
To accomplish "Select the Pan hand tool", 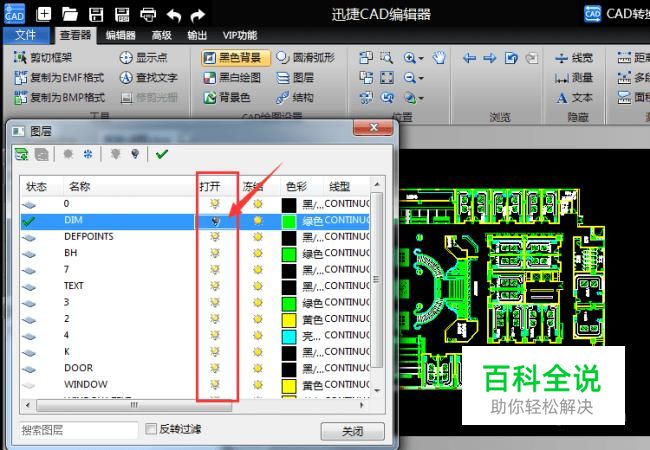I will coord(439,58).
